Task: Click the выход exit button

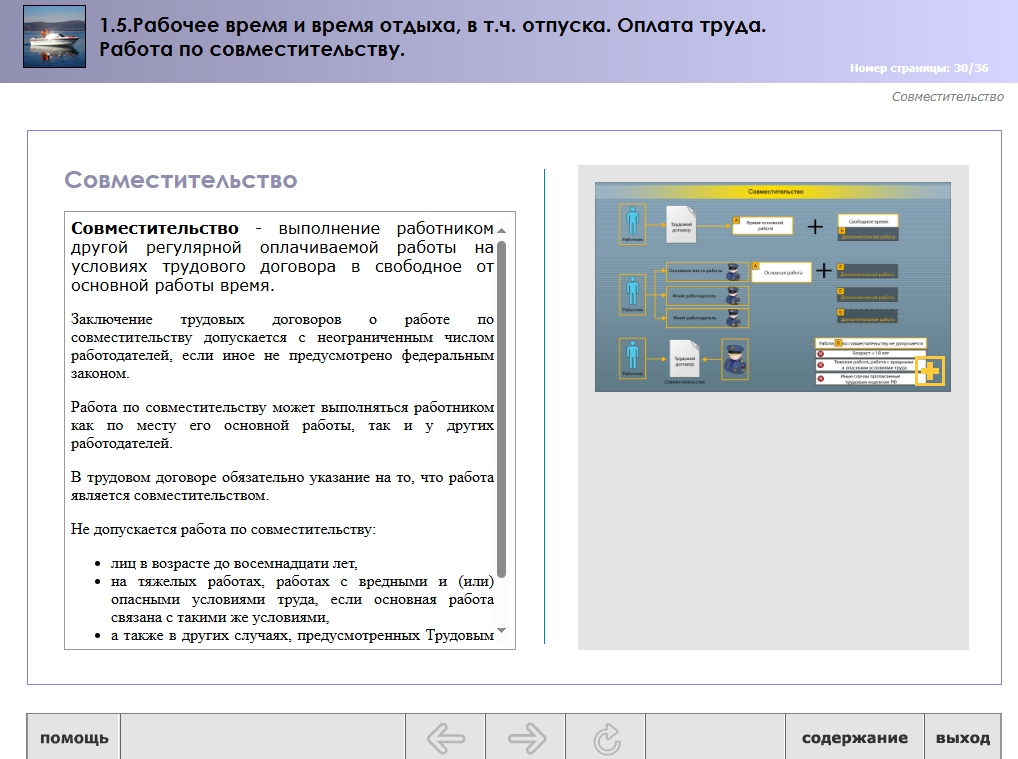Action: tap(963, 738)
